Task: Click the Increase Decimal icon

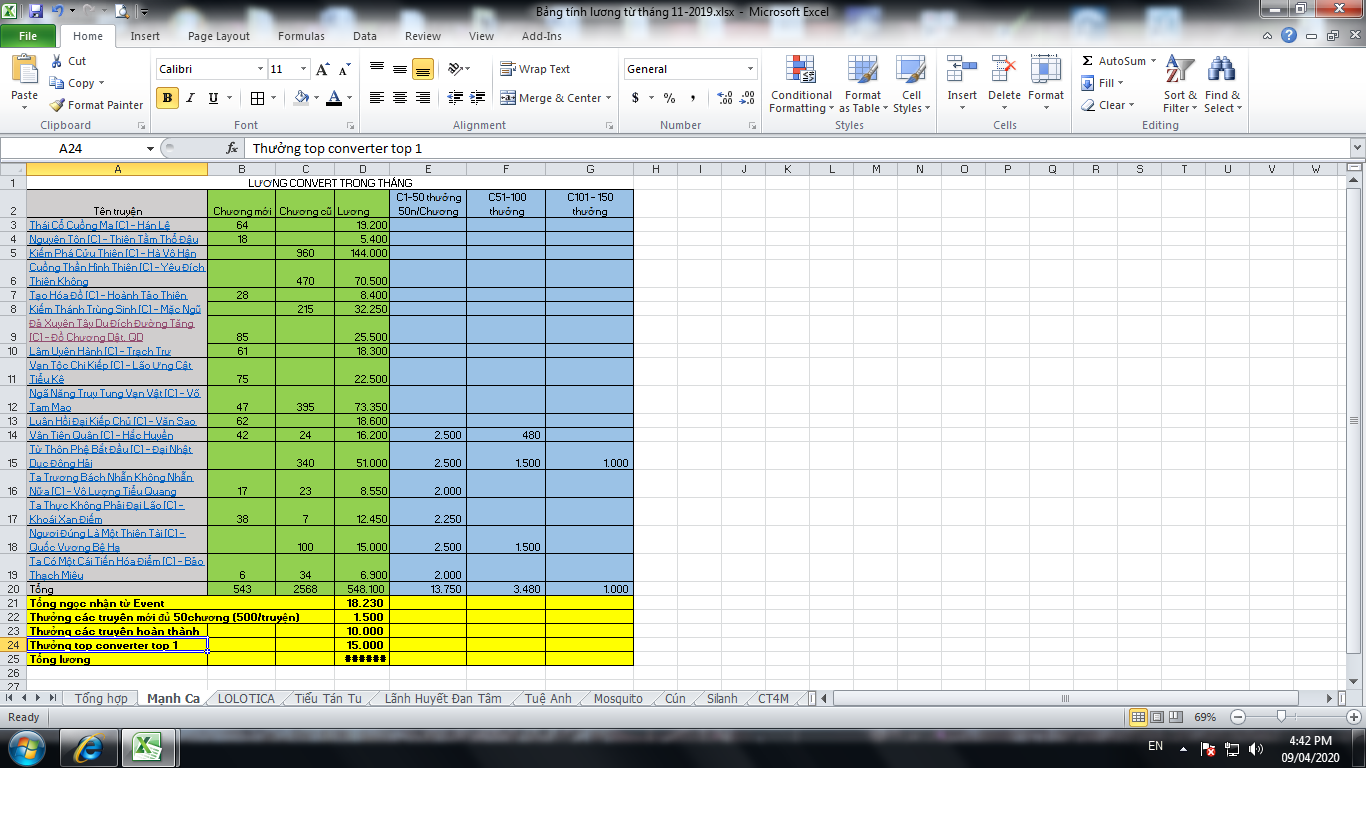Action: point(725,98)
